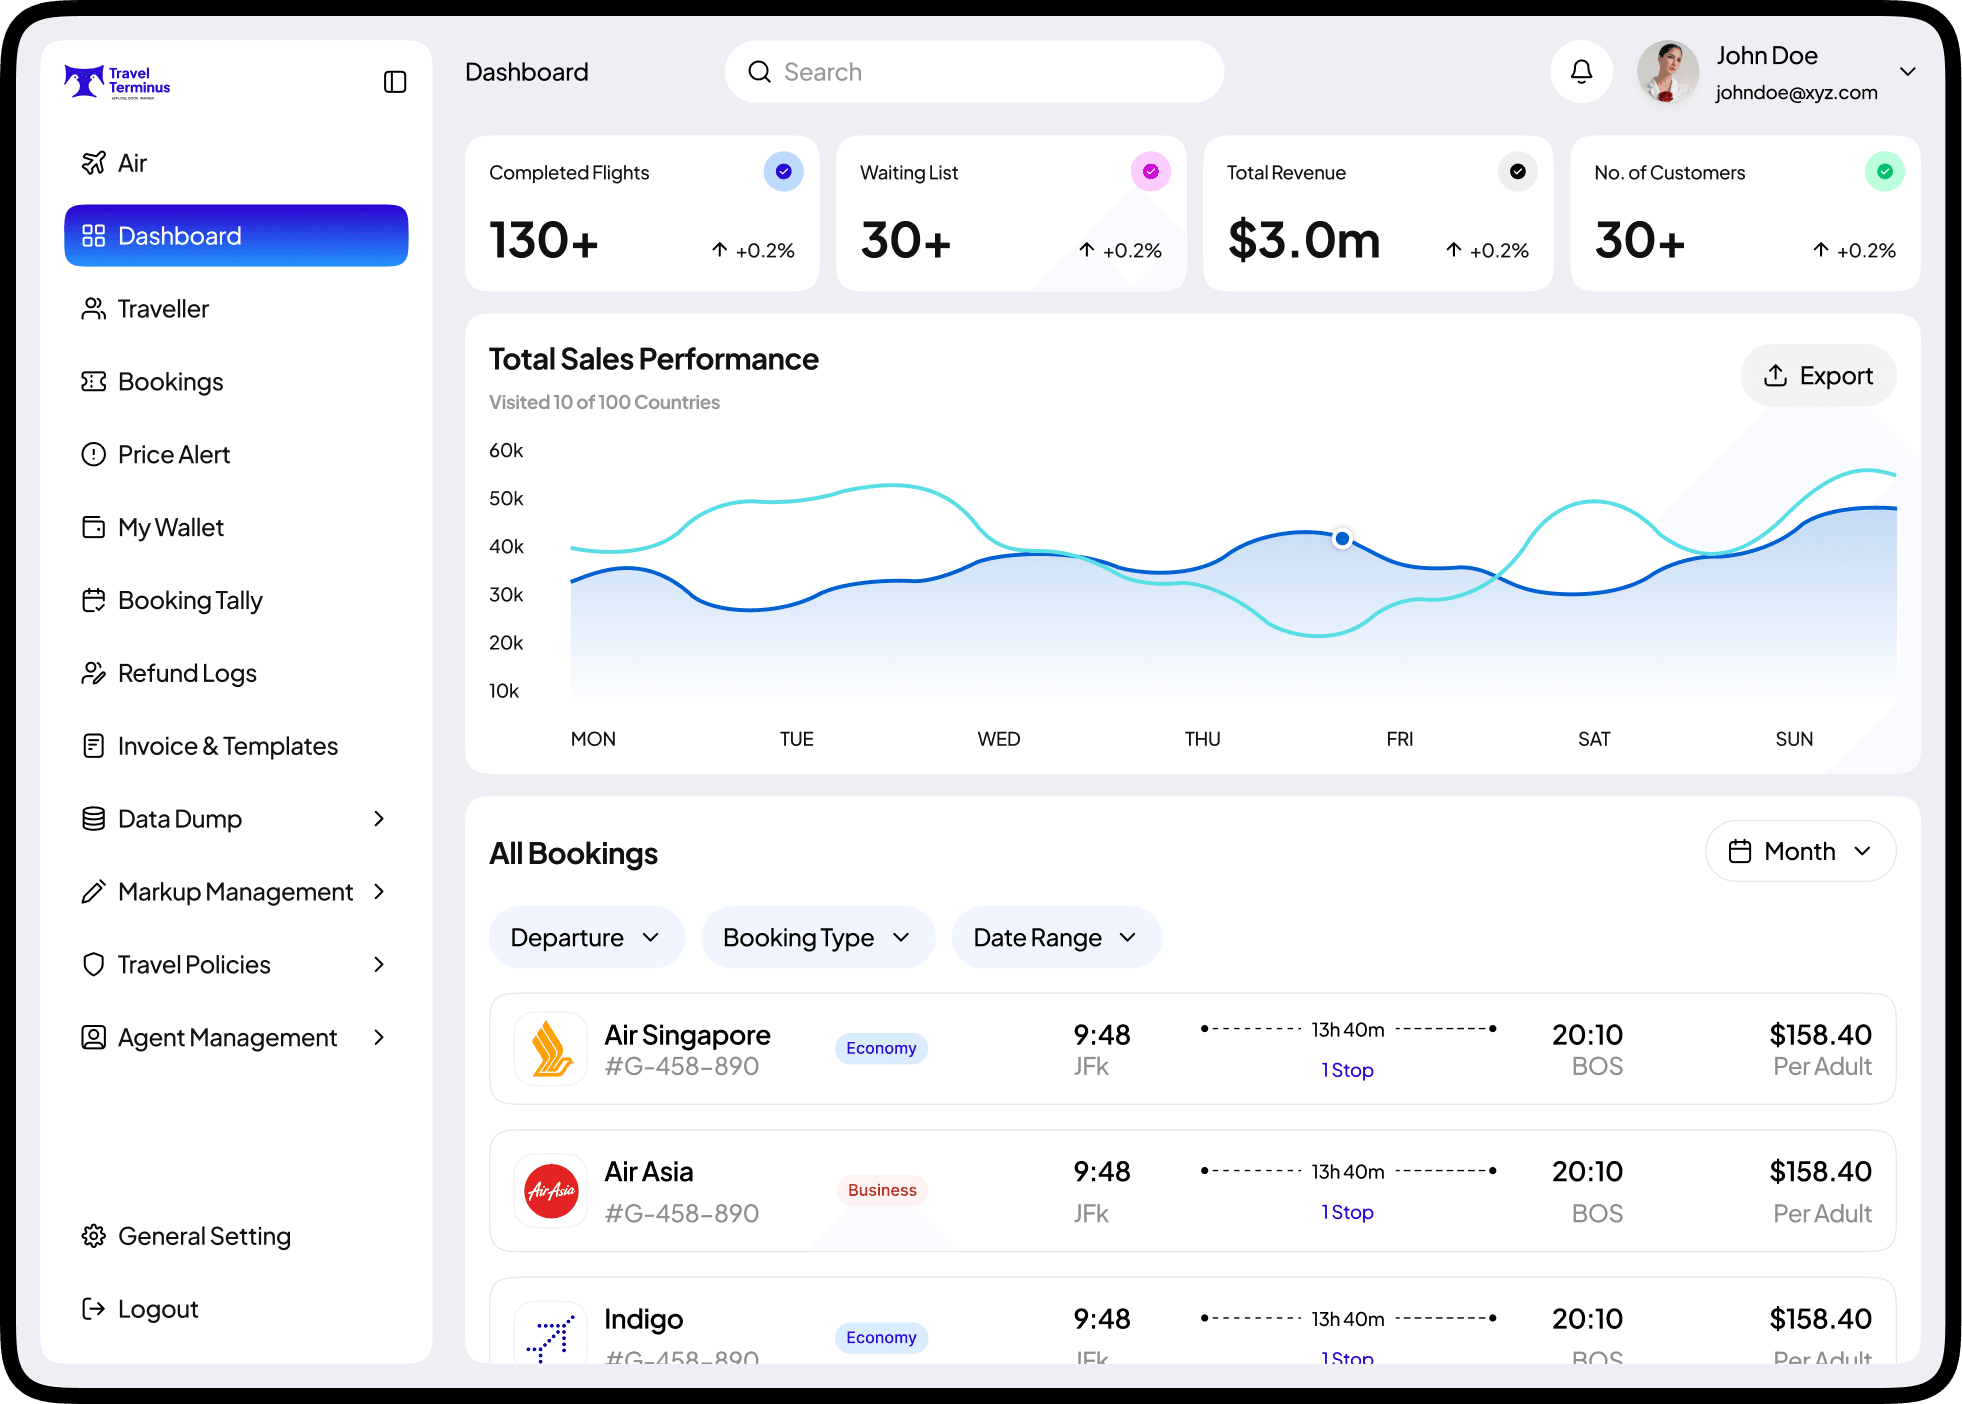Open the Bookings menu item
Image resolution: width=1962 pixels, height=1404 pixels.
point(170,382)
